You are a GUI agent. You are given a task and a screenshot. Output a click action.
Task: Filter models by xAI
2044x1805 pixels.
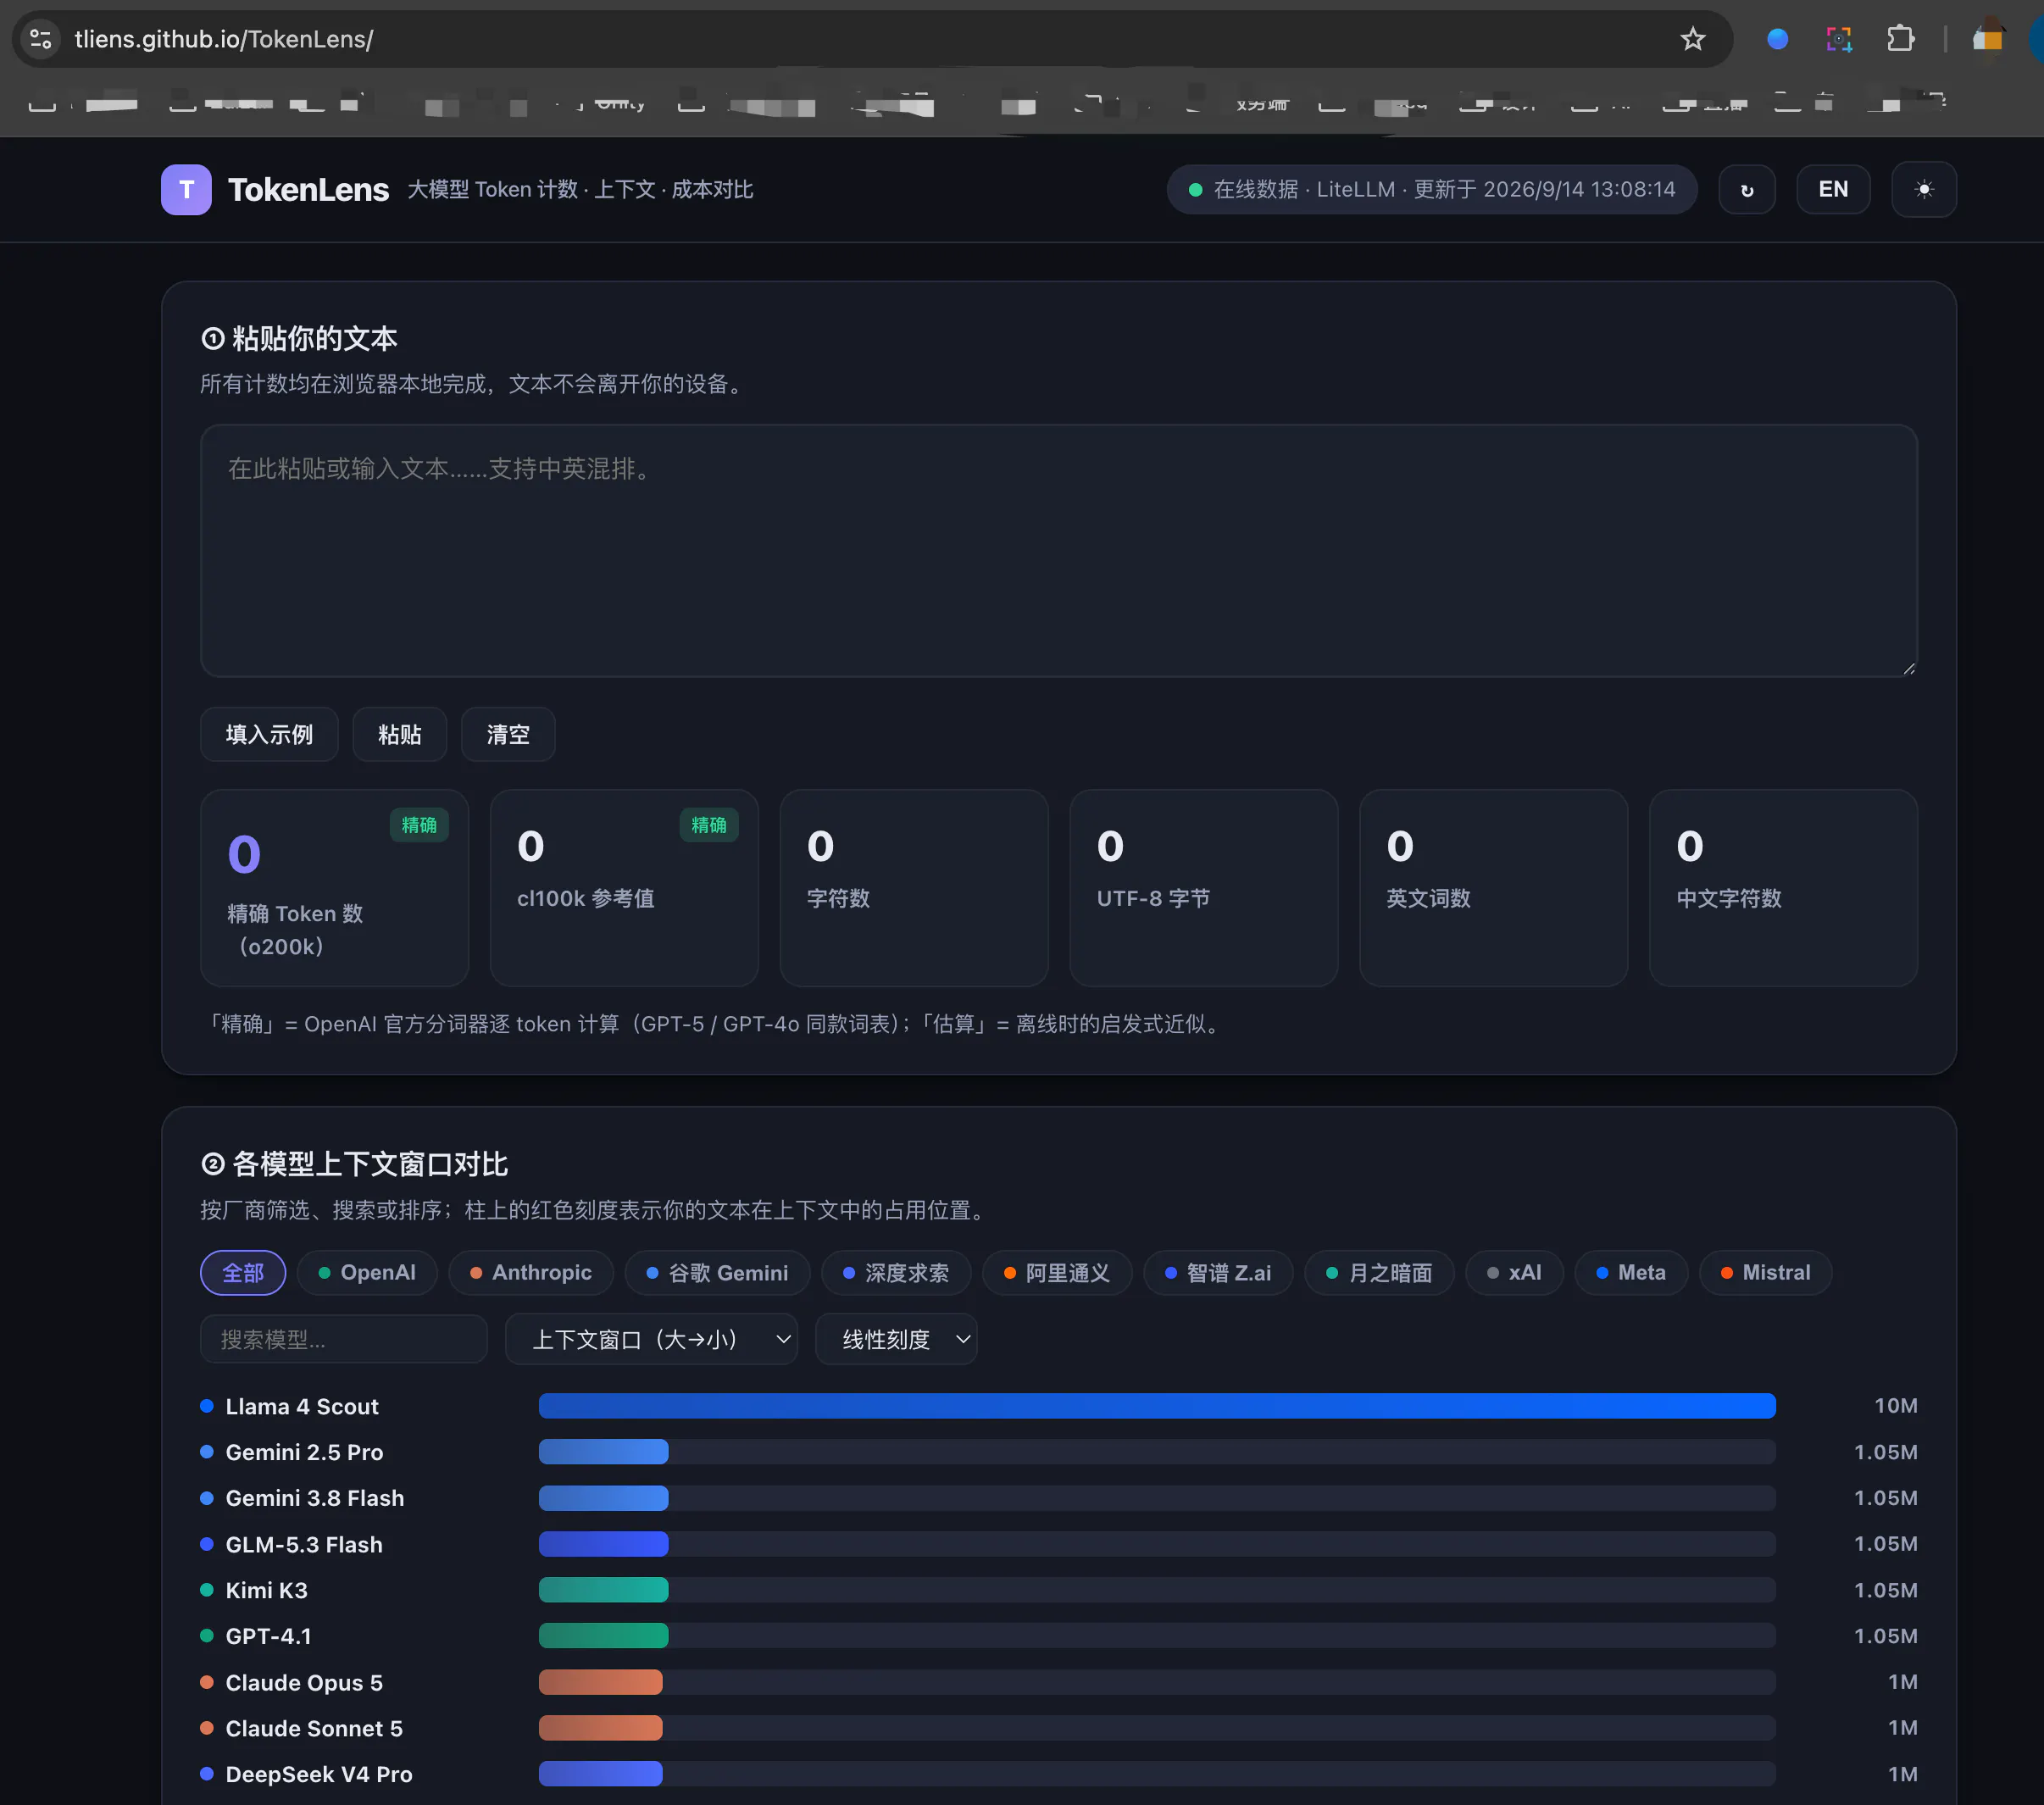click(1514, 1273)
